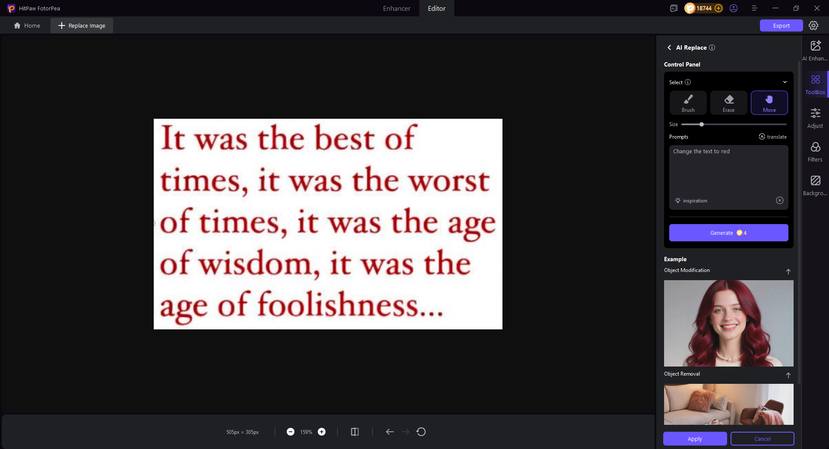Click the translate prompt option
829x449 pixels.
coord(772,136)
